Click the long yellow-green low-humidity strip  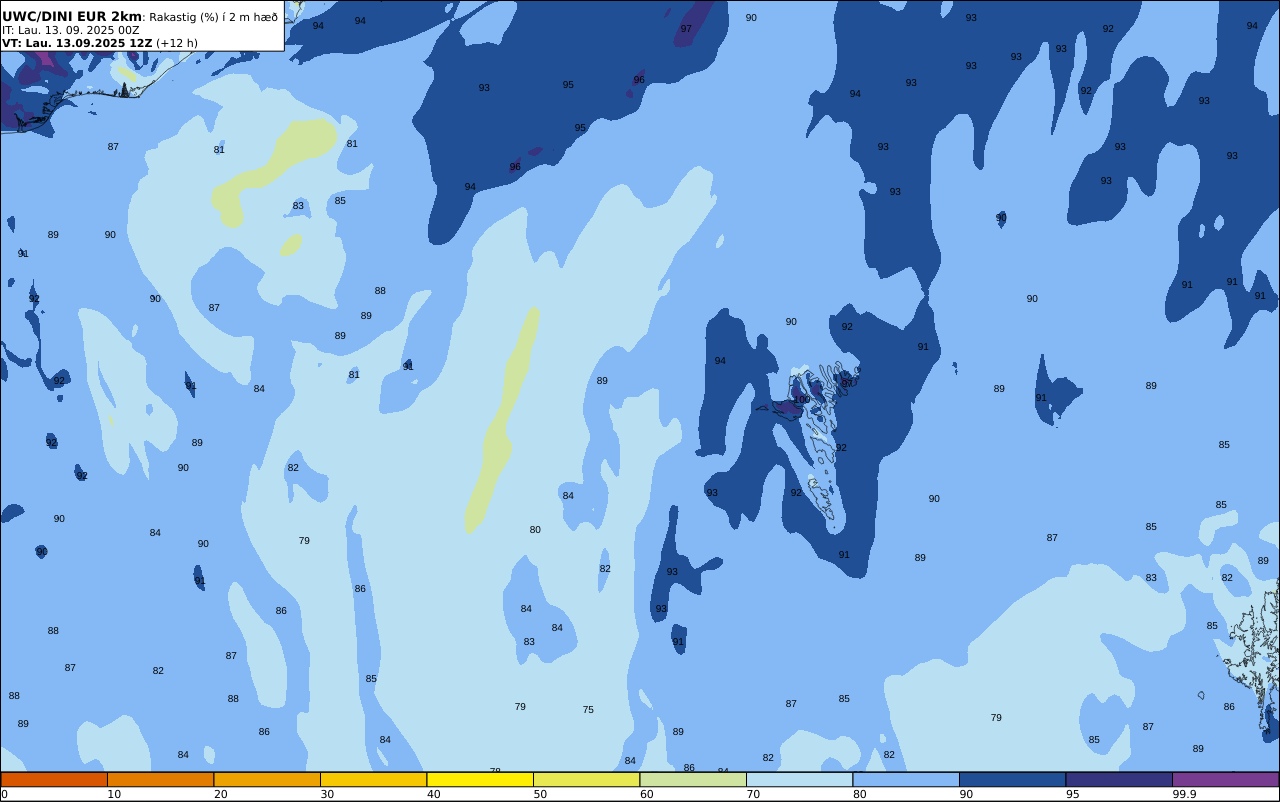pos(502,420)
